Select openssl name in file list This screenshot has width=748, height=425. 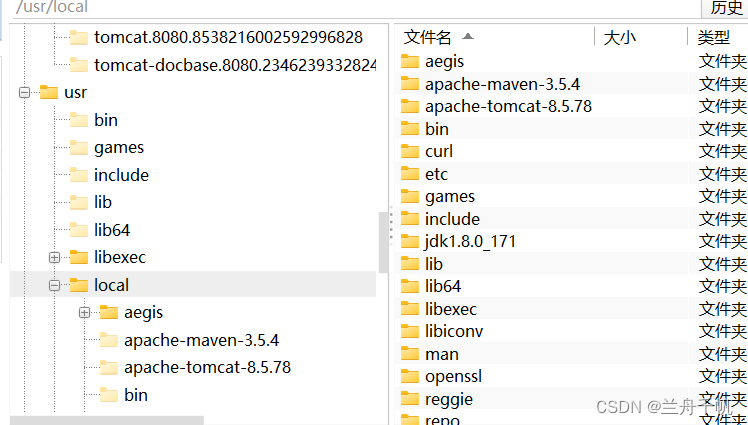(x=453, y=377)
